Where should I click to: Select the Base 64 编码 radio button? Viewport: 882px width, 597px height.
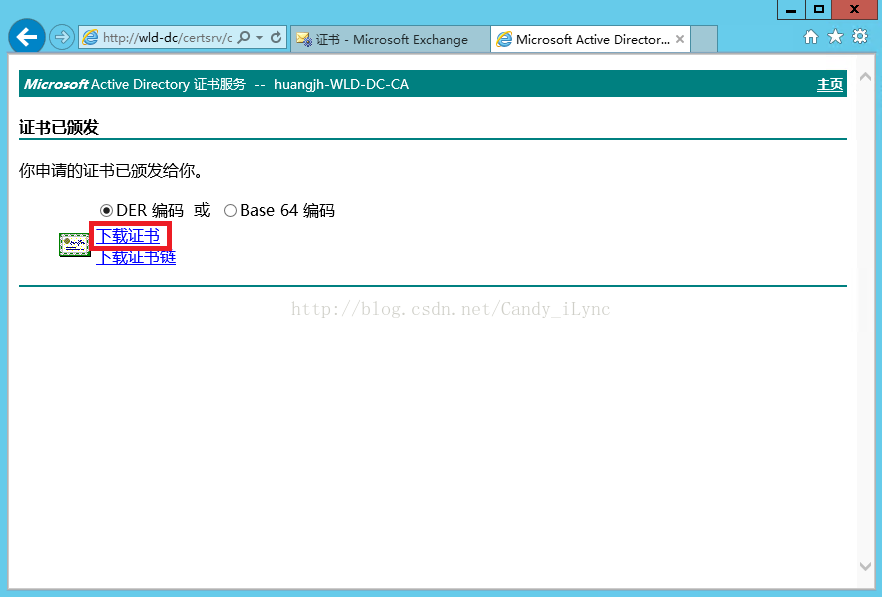click(230, 211)
